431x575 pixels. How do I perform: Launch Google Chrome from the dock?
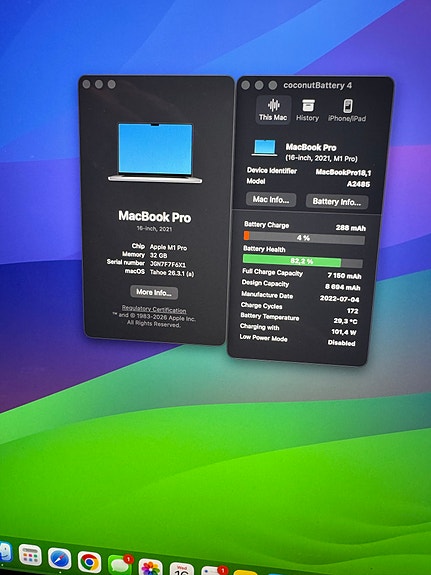pyautogui.click(x=89, y=562)
